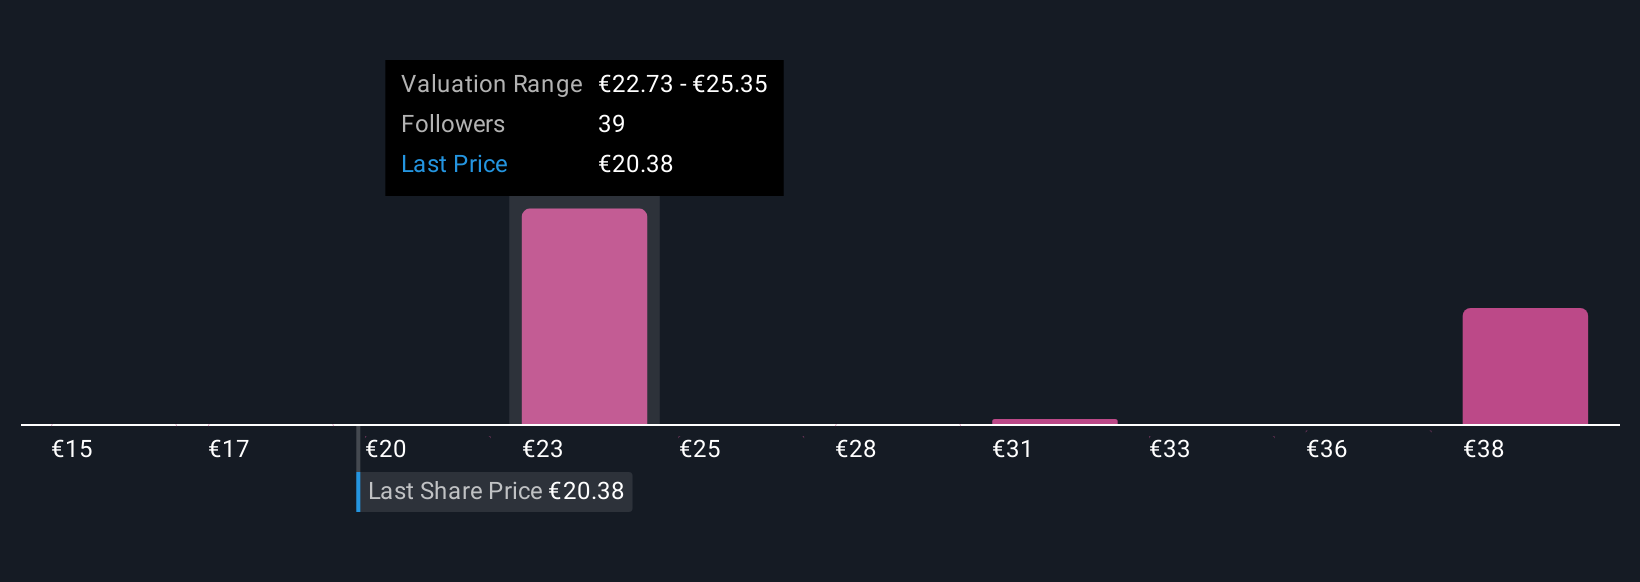
Task: Select the pink bar at €38
Action: 1524,366
